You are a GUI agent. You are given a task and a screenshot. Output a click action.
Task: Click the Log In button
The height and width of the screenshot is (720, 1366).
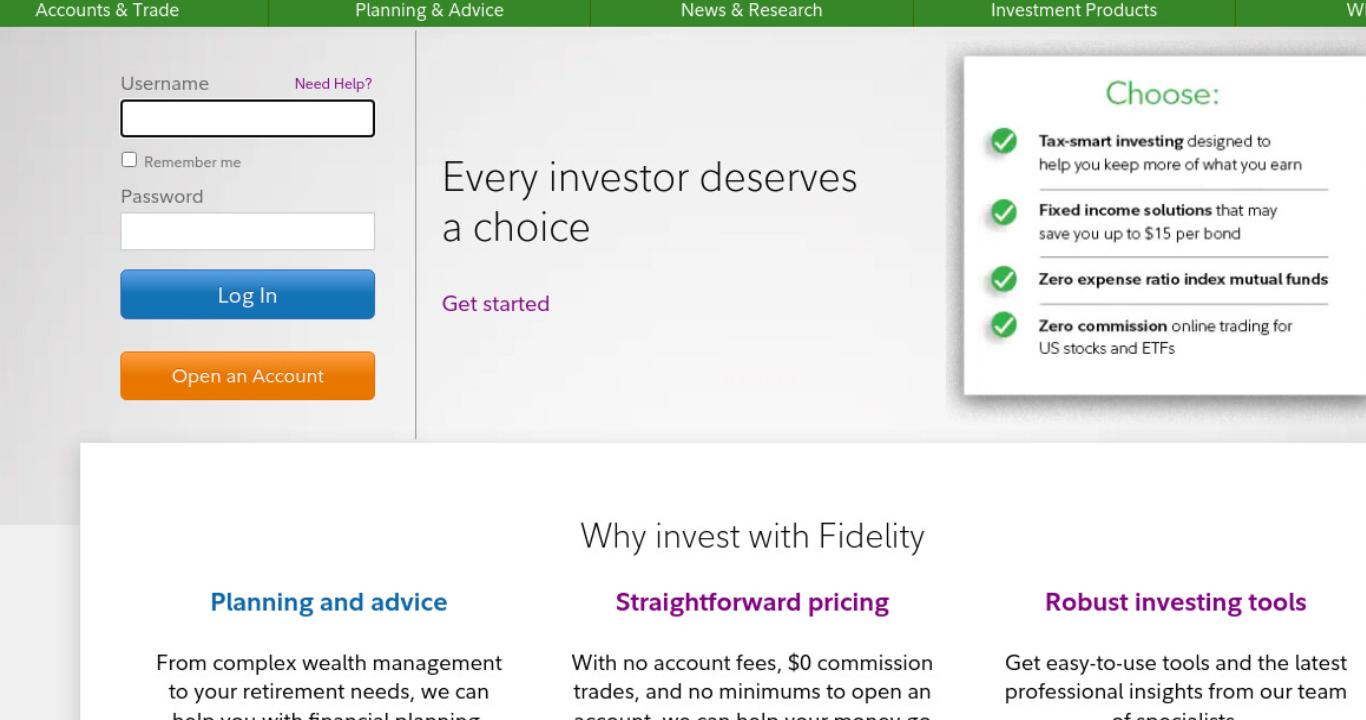(x=247, y=295)
